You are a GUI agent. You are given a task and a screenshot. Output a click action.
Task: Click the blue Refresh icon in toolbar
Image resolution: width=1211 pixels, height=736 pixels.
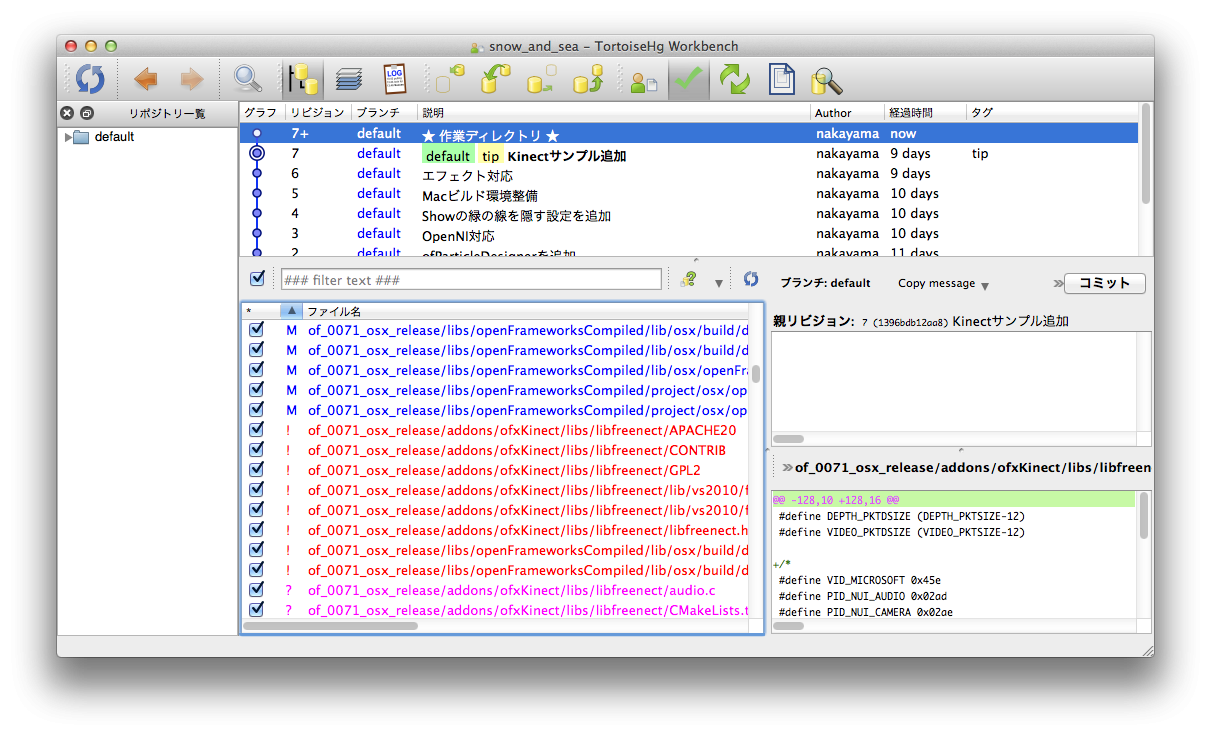pyautogui.click(x=90, y=79)
